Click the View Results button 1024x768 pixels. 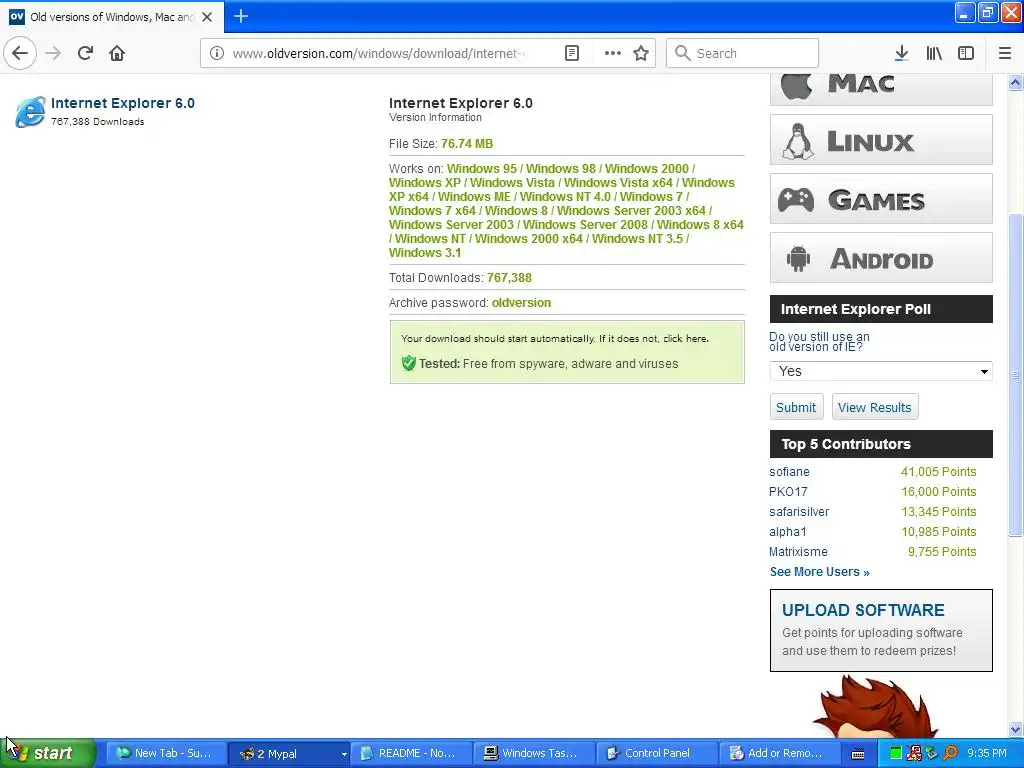coord(874,407)
